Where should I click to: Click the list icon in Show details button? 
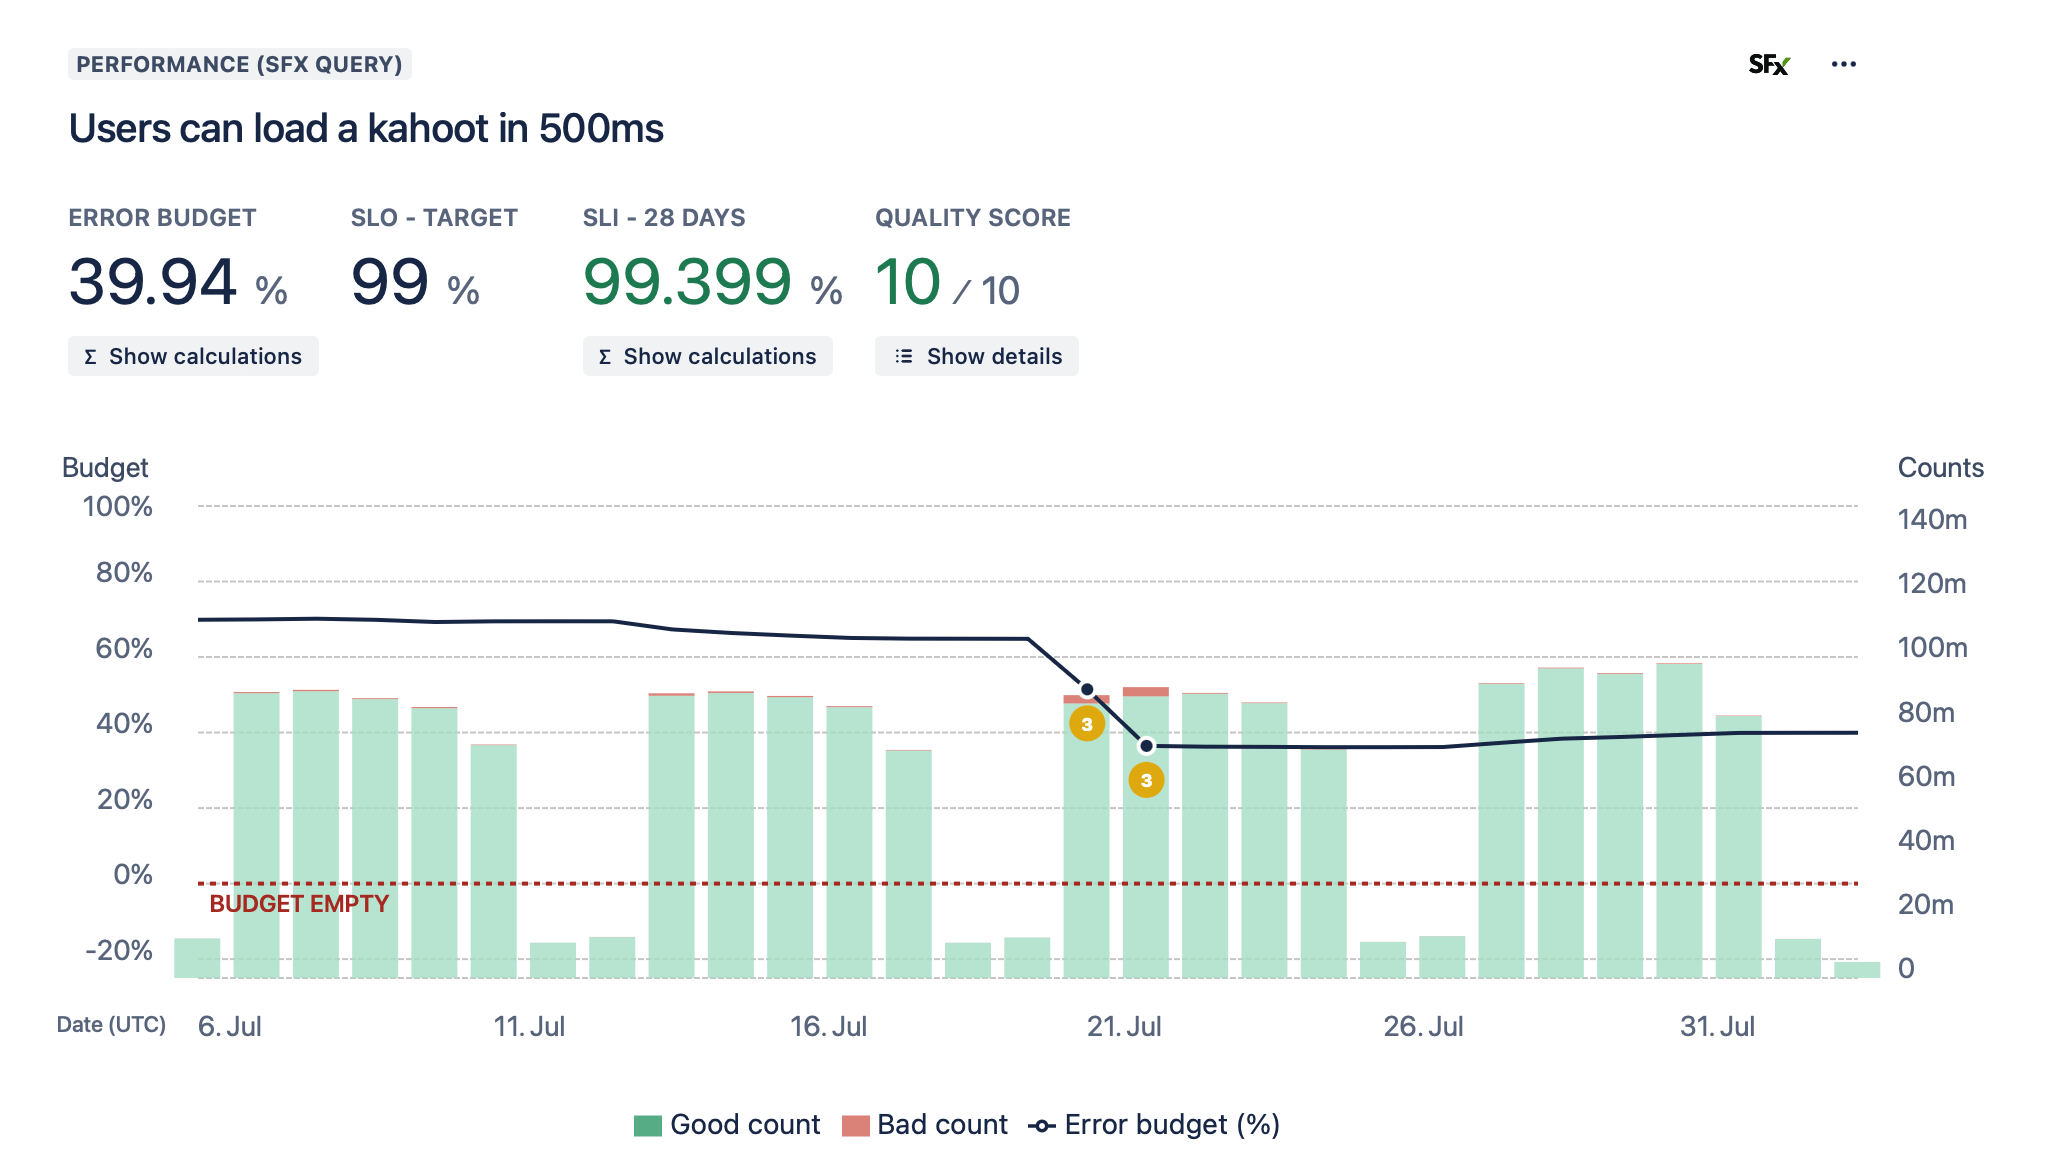pos(904,357)
